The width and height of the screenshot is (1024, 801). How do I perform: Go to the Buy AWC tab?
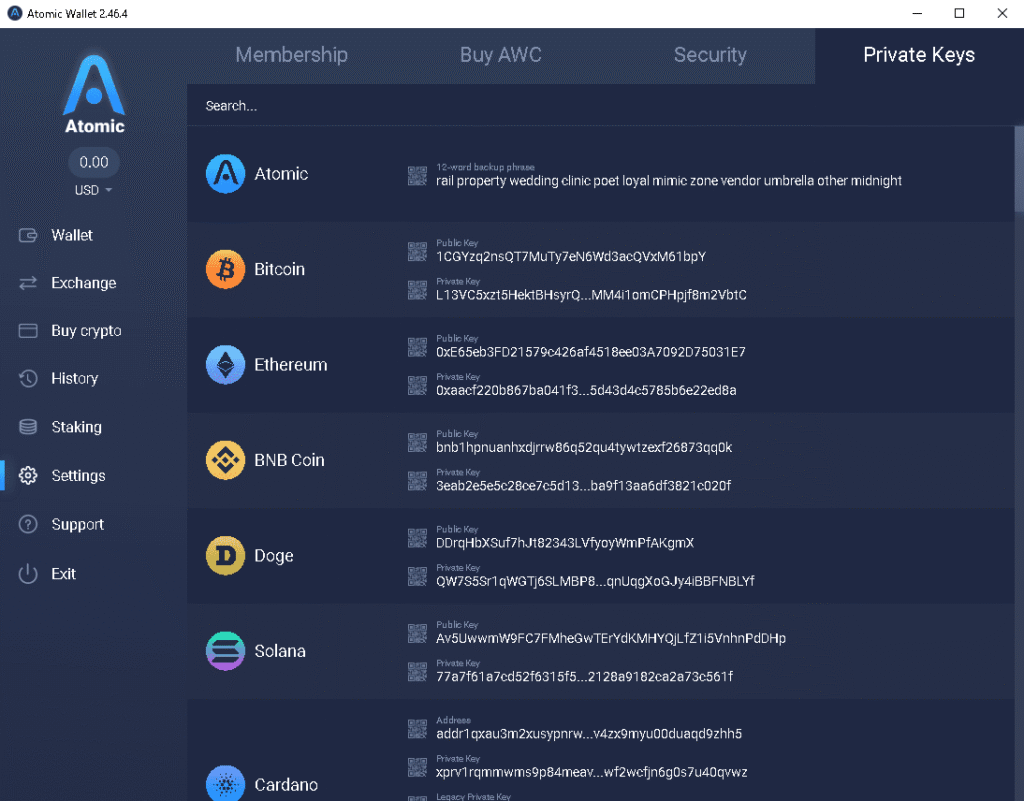(500, 55)
